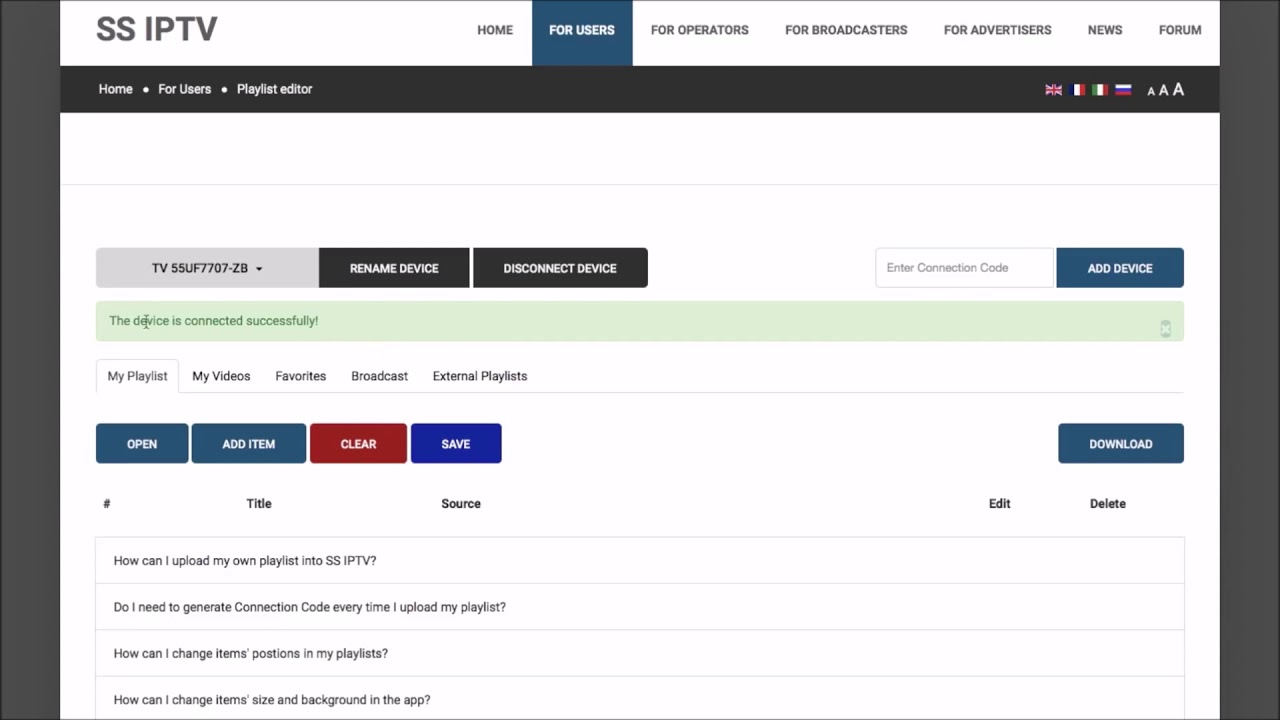Save the playlist with Save button

click(x=456, y=444)
